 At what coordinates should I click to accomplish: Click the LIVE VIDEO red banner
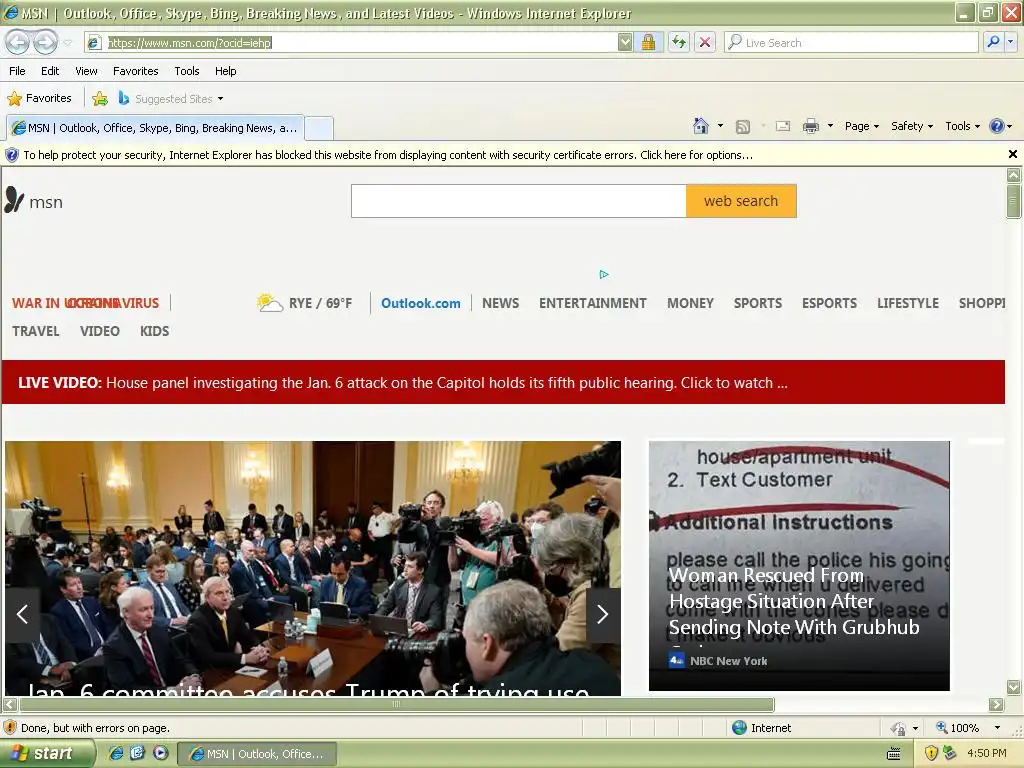click(503, 382)
